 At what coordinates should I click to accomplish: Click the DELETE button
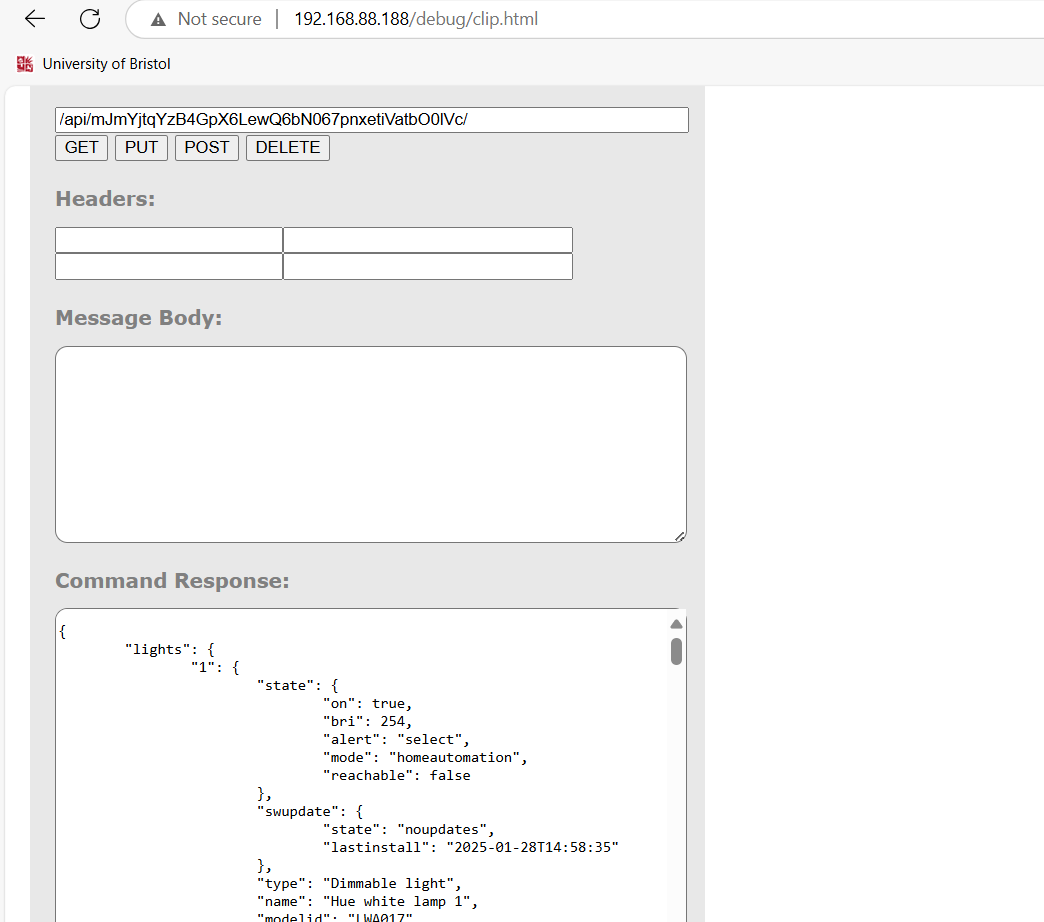tap(288, 148)
